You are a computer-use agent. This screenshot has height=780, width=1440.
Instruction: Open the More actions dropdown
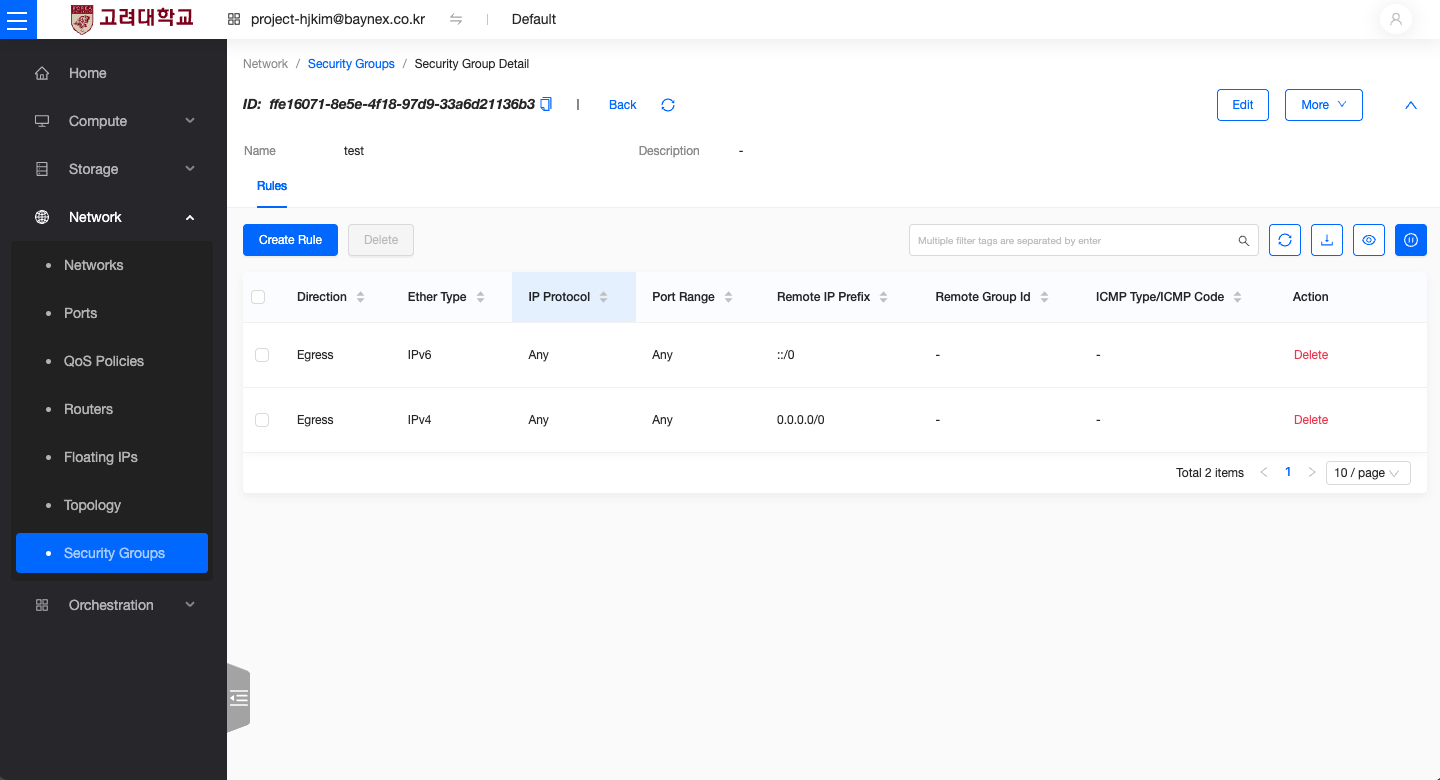coord(1324,105)
